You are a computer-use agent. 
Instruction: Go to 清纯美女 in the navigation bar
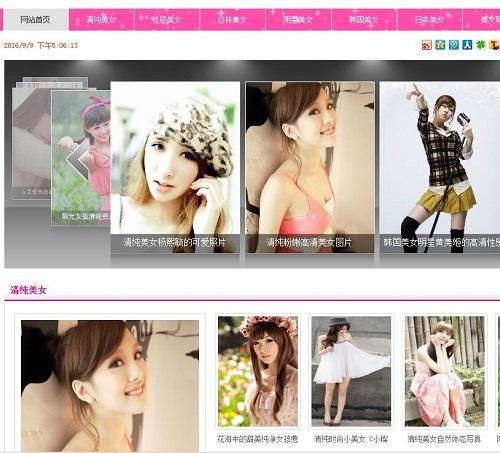click(101, 20)
